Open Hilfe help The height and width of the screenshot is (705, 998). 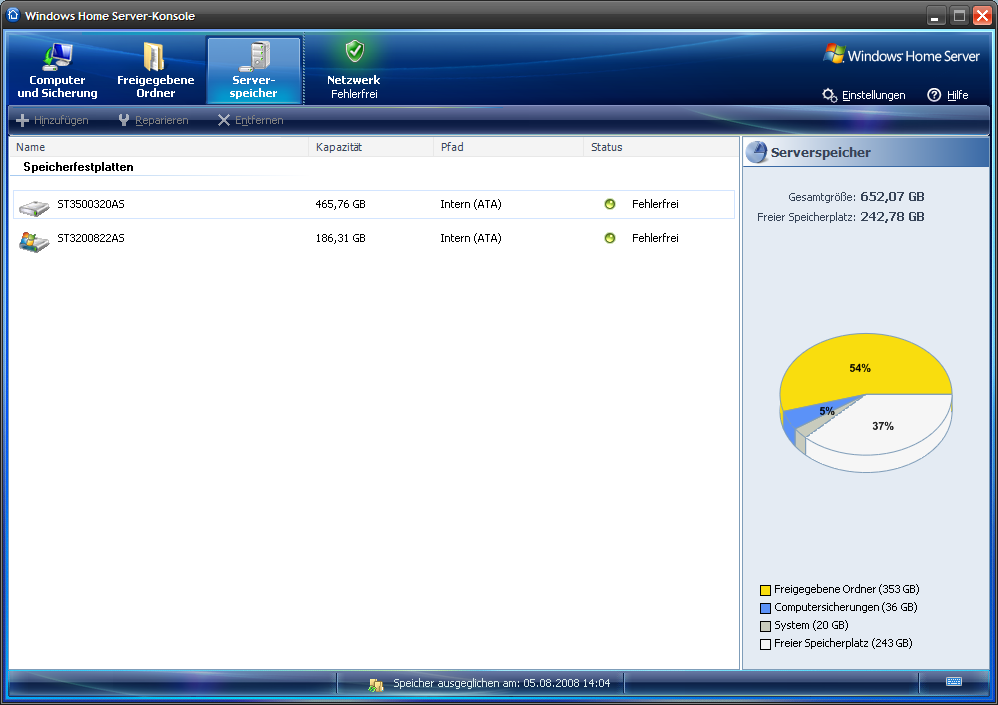coord(948,95)
